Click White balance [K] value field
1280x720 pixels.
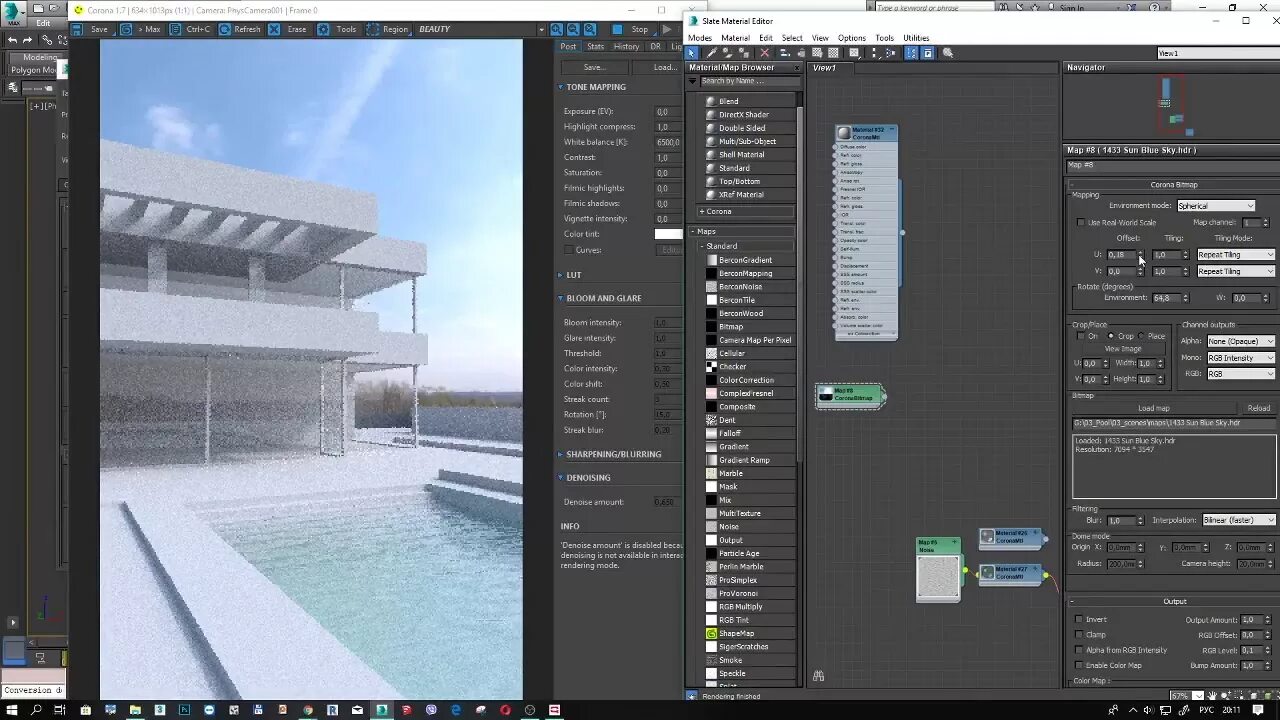click(667, 142)
